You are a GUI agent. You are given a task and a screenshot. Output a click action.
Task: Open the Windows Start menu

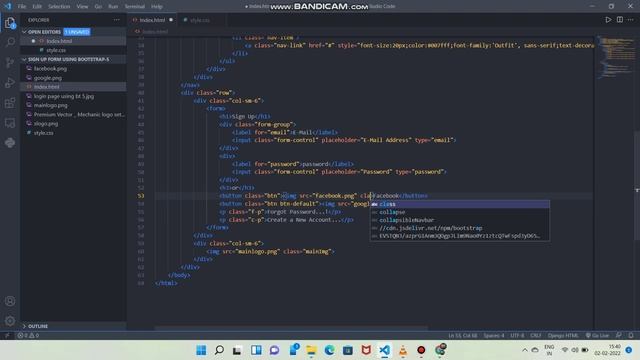(201, 350)
